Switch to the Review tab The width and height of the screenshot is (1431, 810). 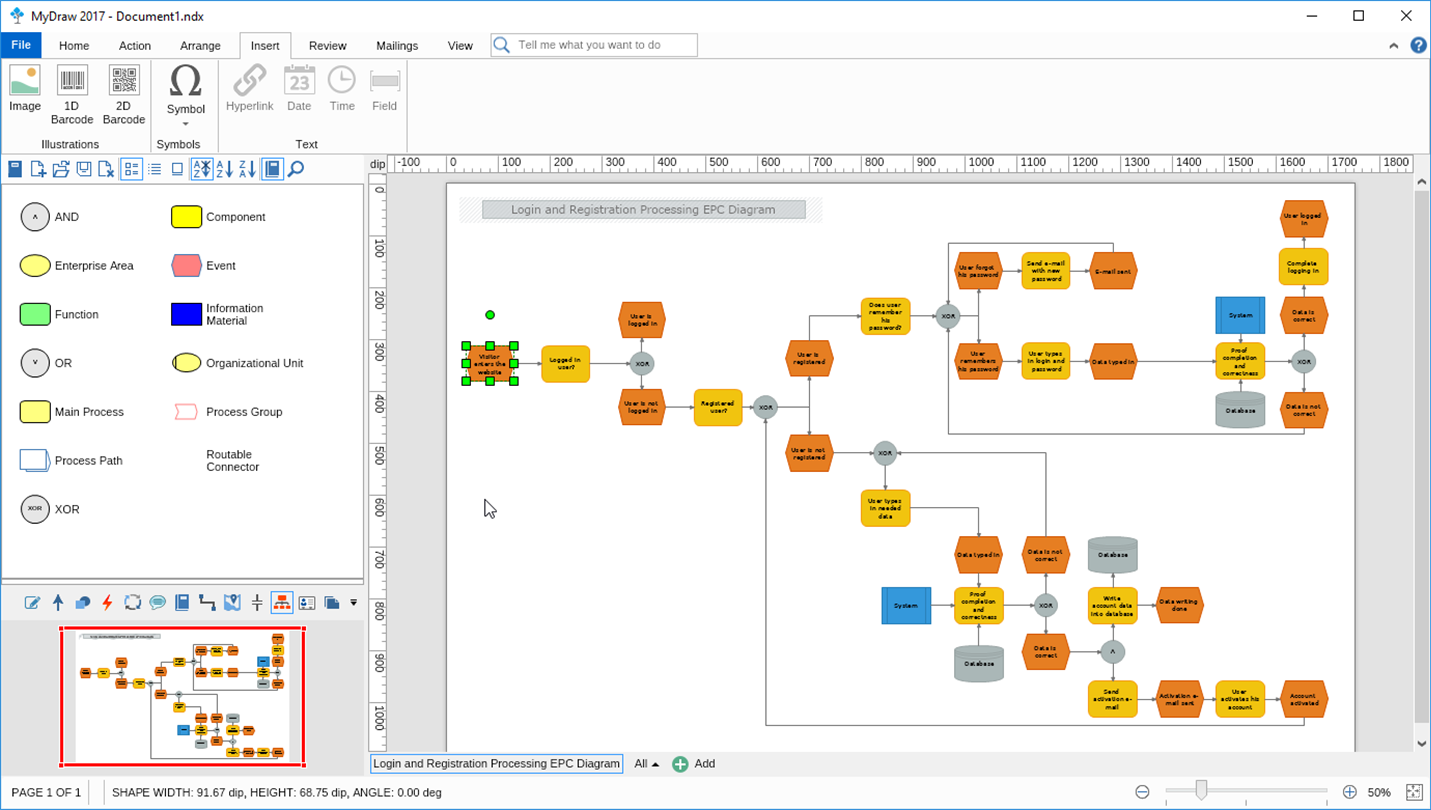(x=328, y=46)
